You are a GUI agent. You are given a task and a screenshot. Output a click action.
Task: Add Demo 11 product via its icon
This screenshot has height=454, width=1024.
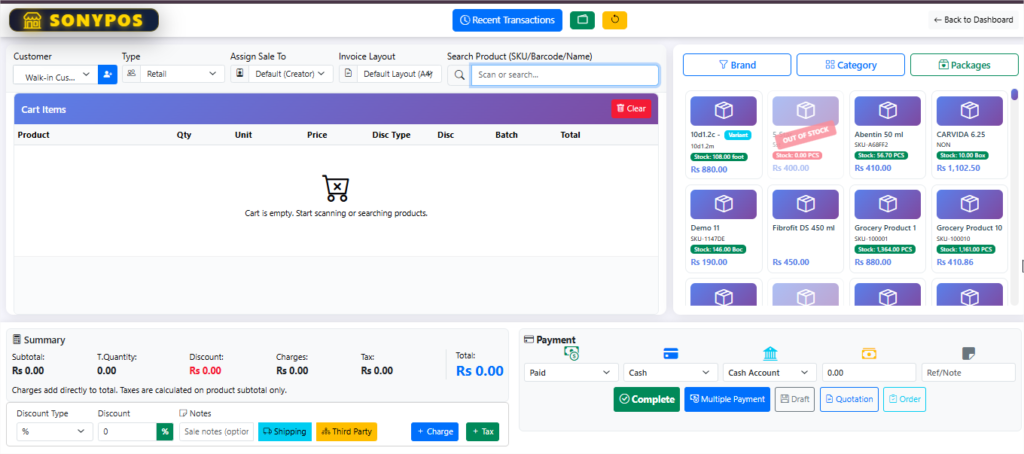coord(722,203)
